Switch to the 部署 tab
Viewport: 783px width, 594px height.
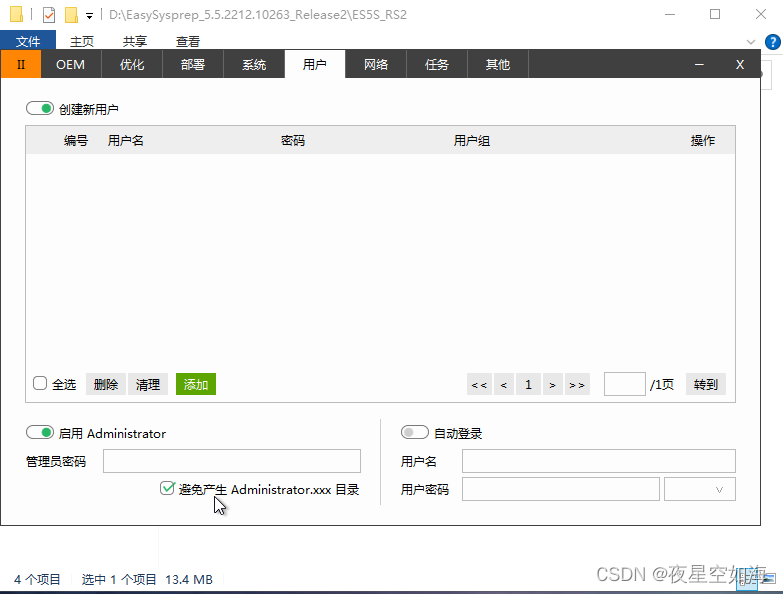click(x=193, y=64)
